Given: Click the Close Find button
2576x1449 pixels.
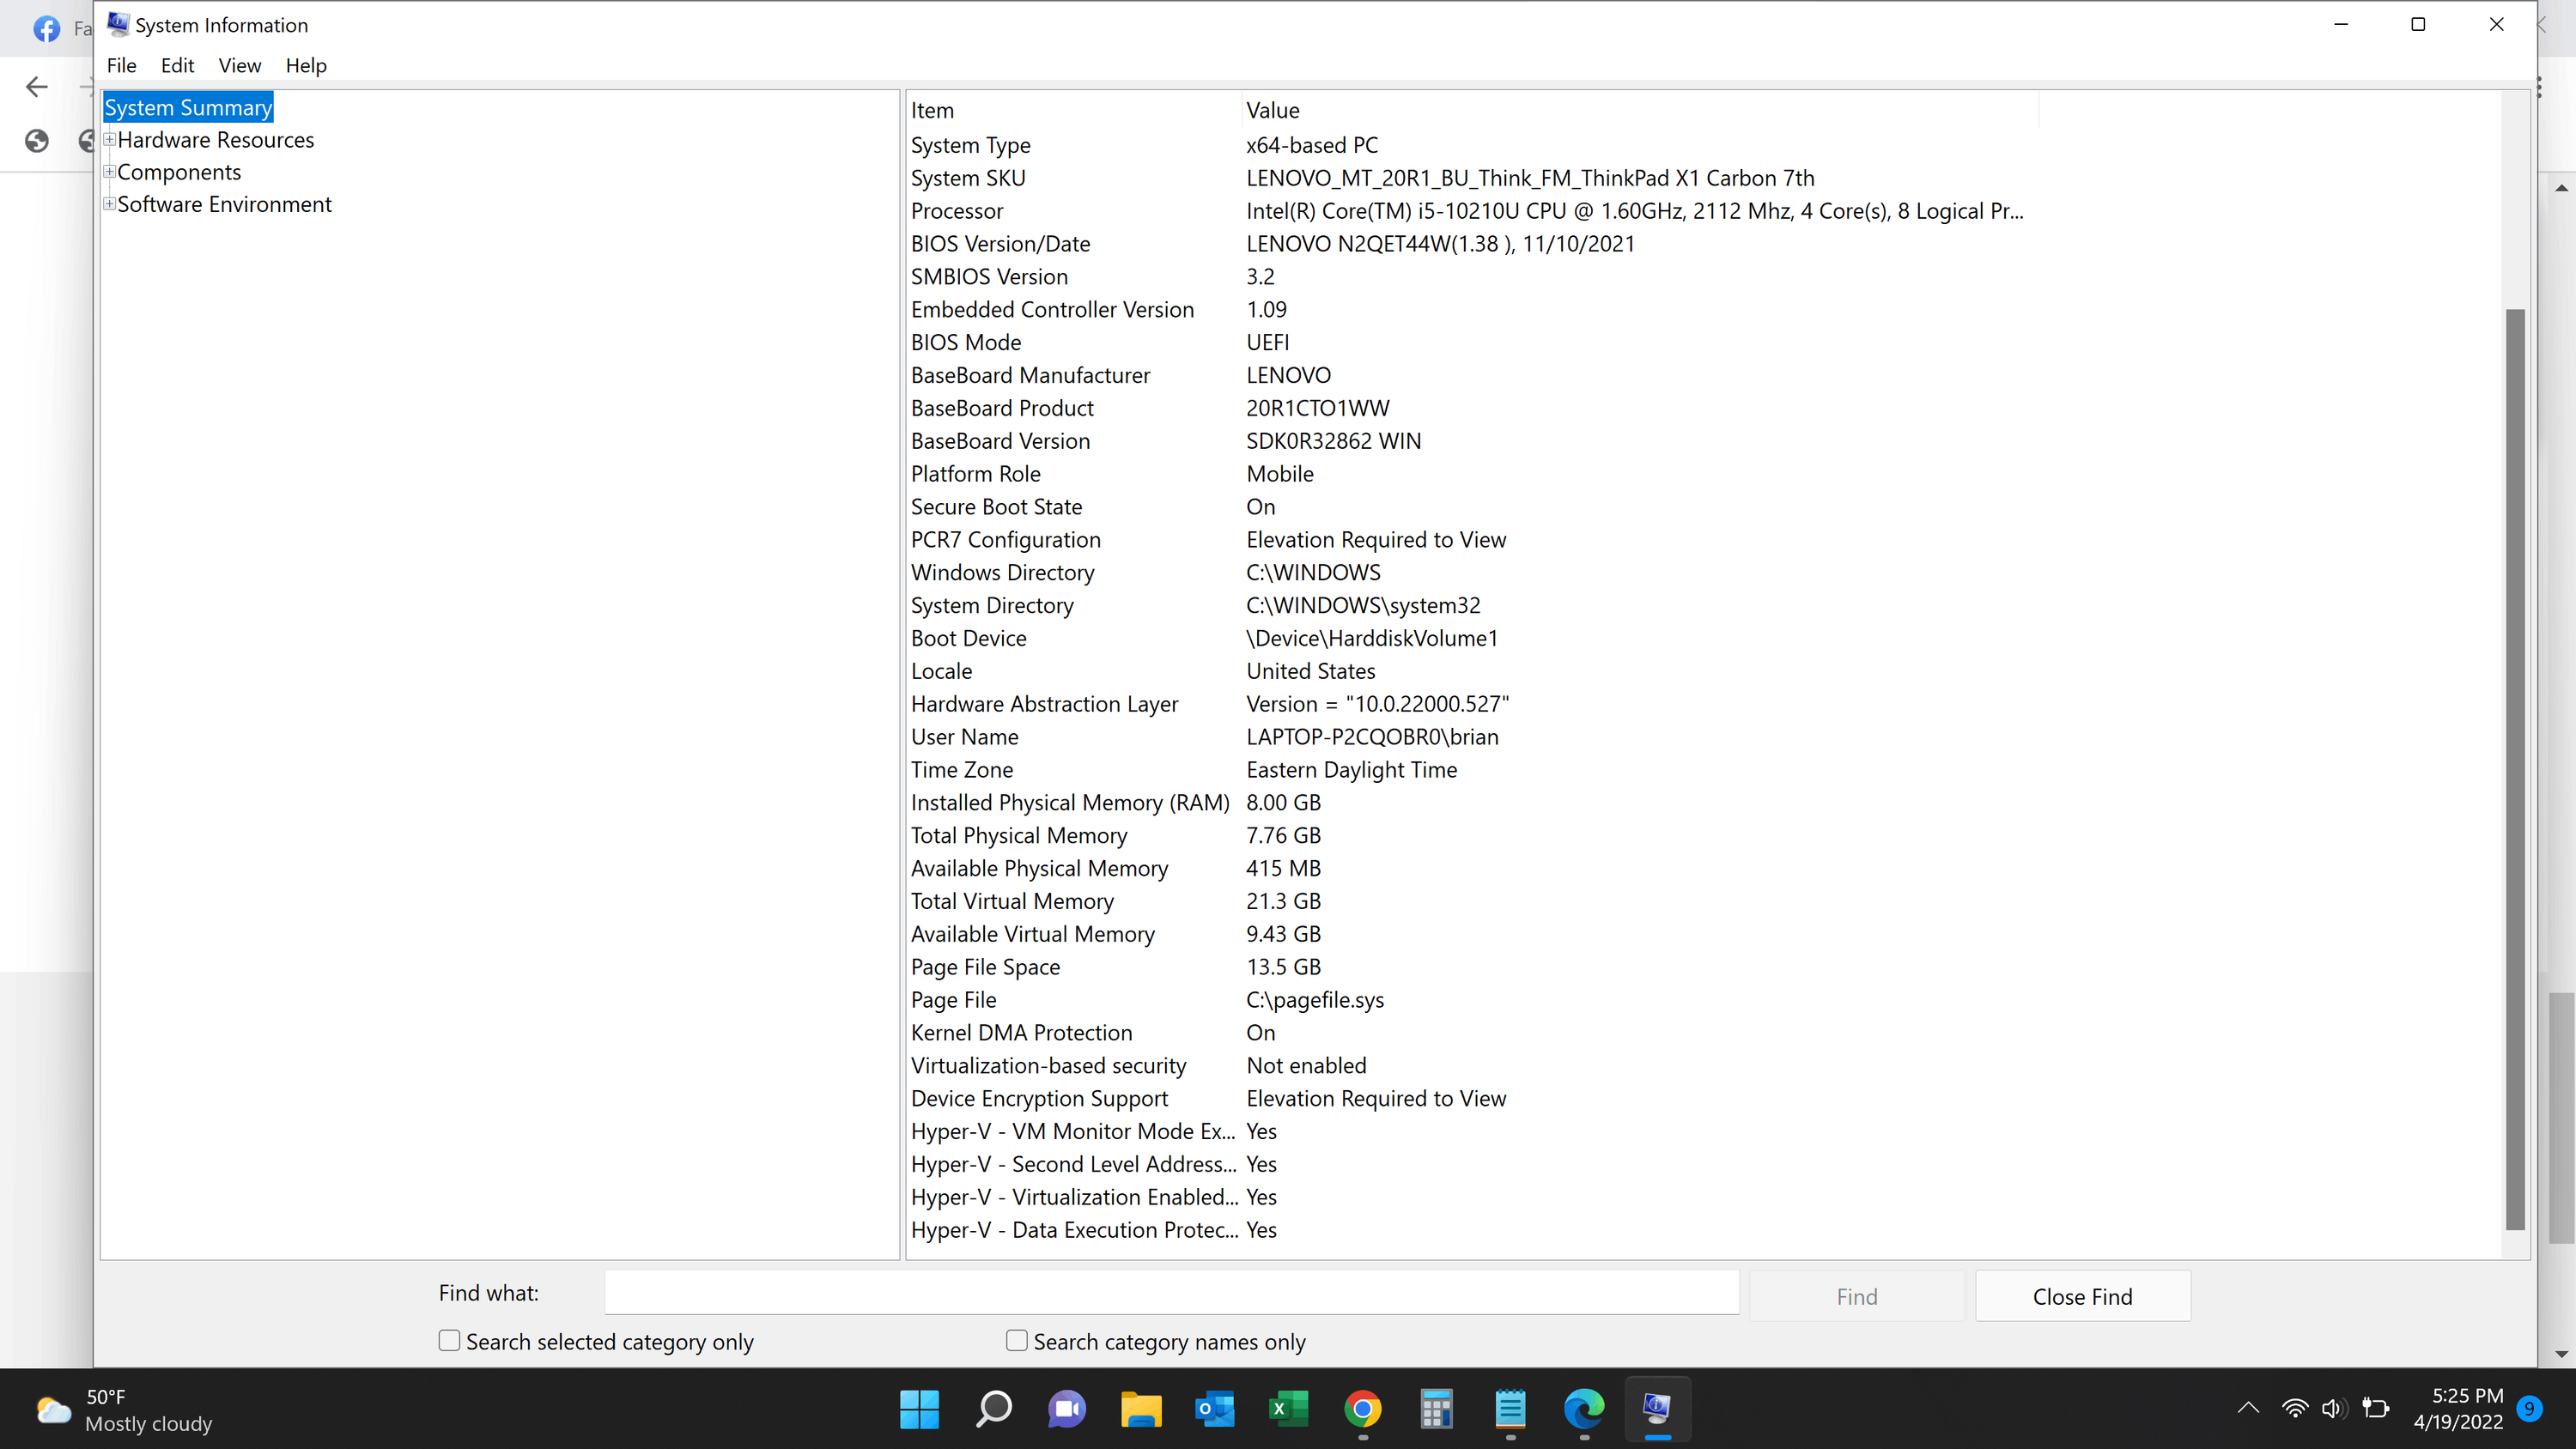Looking at the screenshot, I should (x=2083, y=1296).
